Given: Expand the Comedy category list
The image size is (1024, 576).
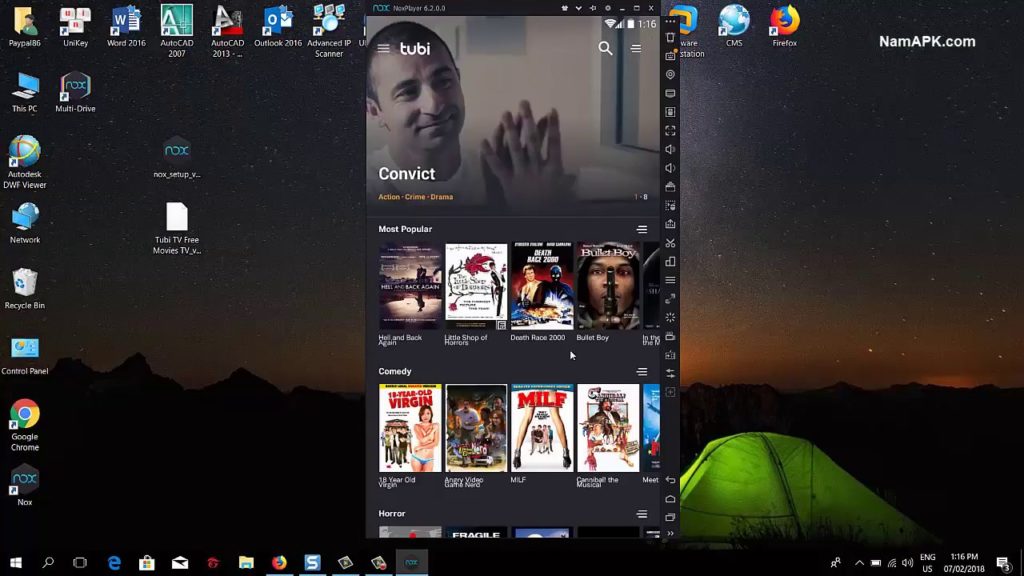Looking at the screenshot, I should coord(642,372).
